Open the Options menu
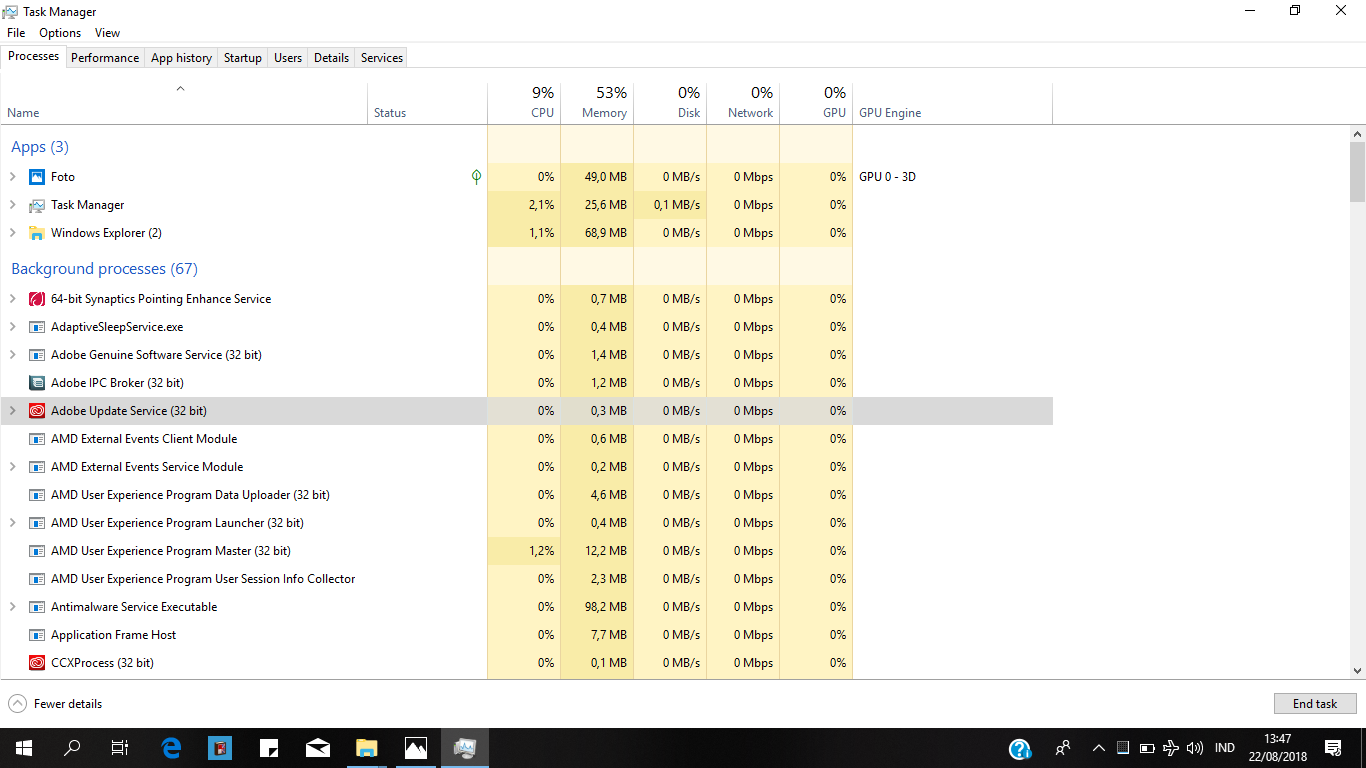Viewport: 1366px width, 768px height. 60,33
